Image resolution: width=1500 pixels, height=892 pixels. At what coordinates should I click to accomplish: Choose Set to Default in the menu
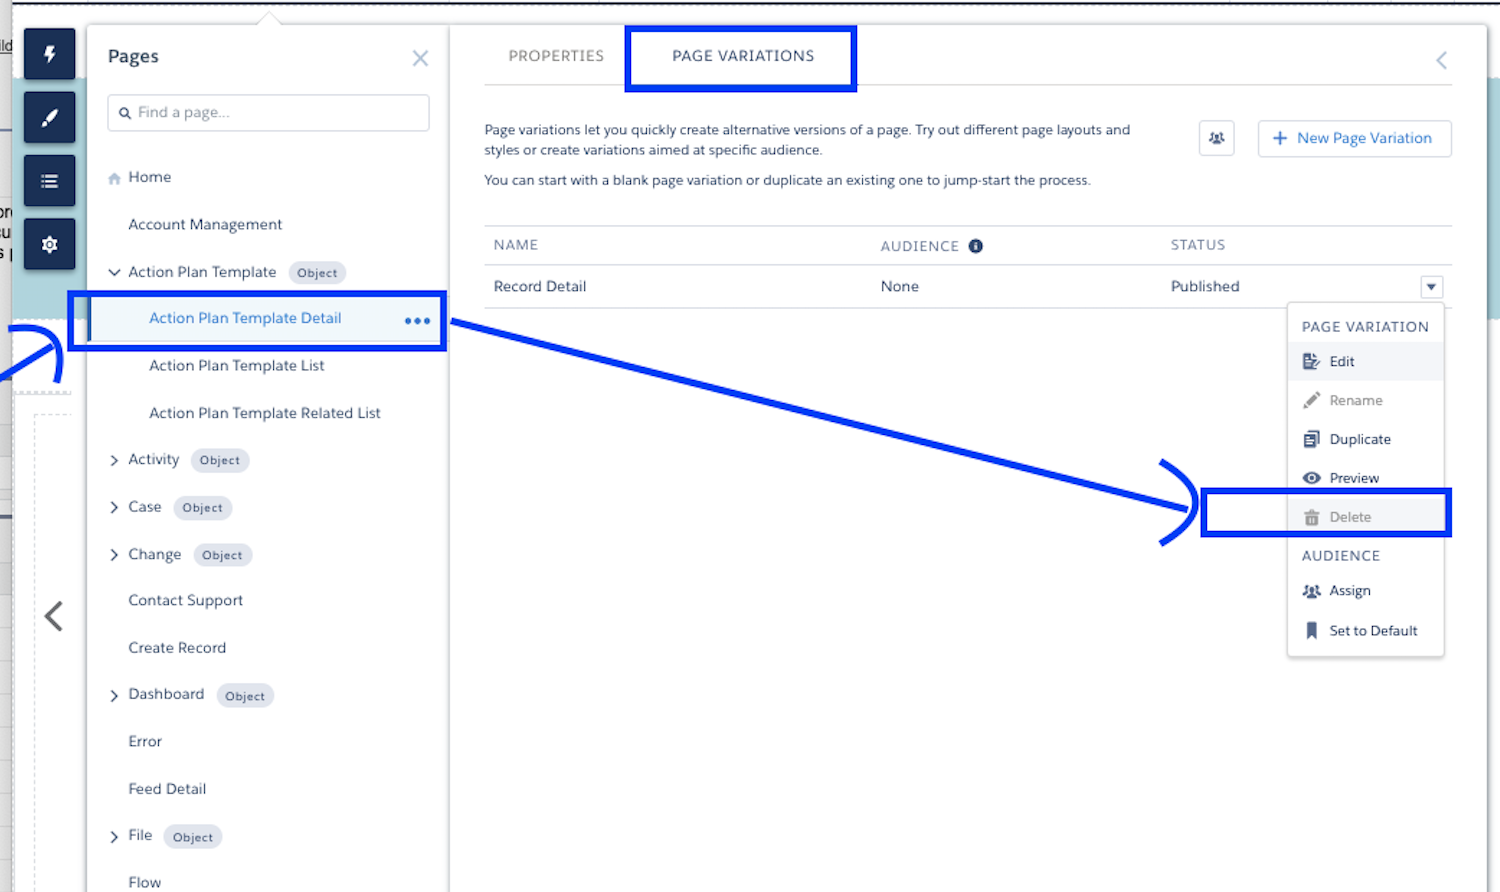[x=1366, y=631]
